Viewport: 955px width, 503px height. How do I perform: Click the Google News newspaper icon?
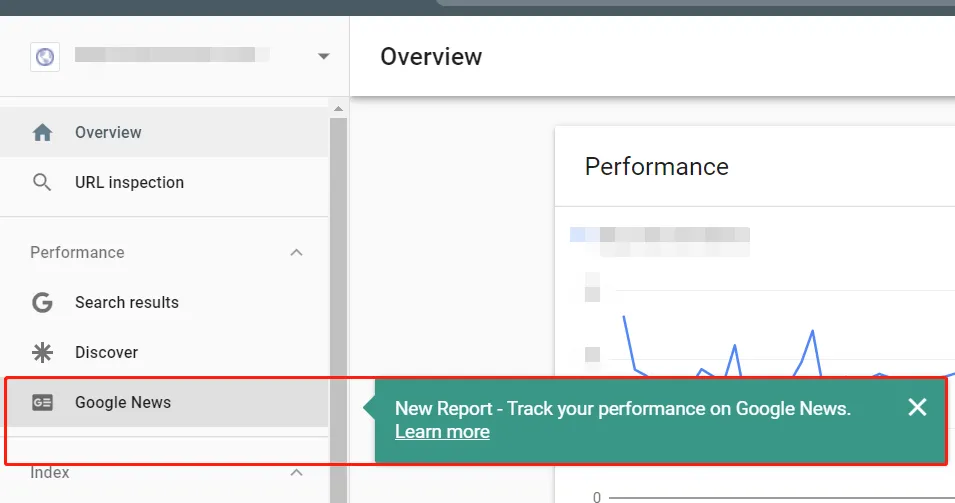(x=42, y=402)
